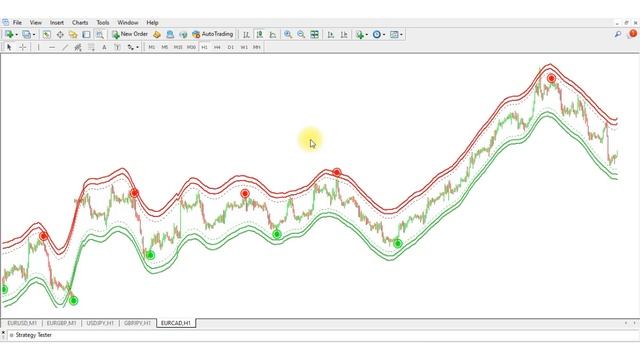Open the MetaEditor book icon

157,35
